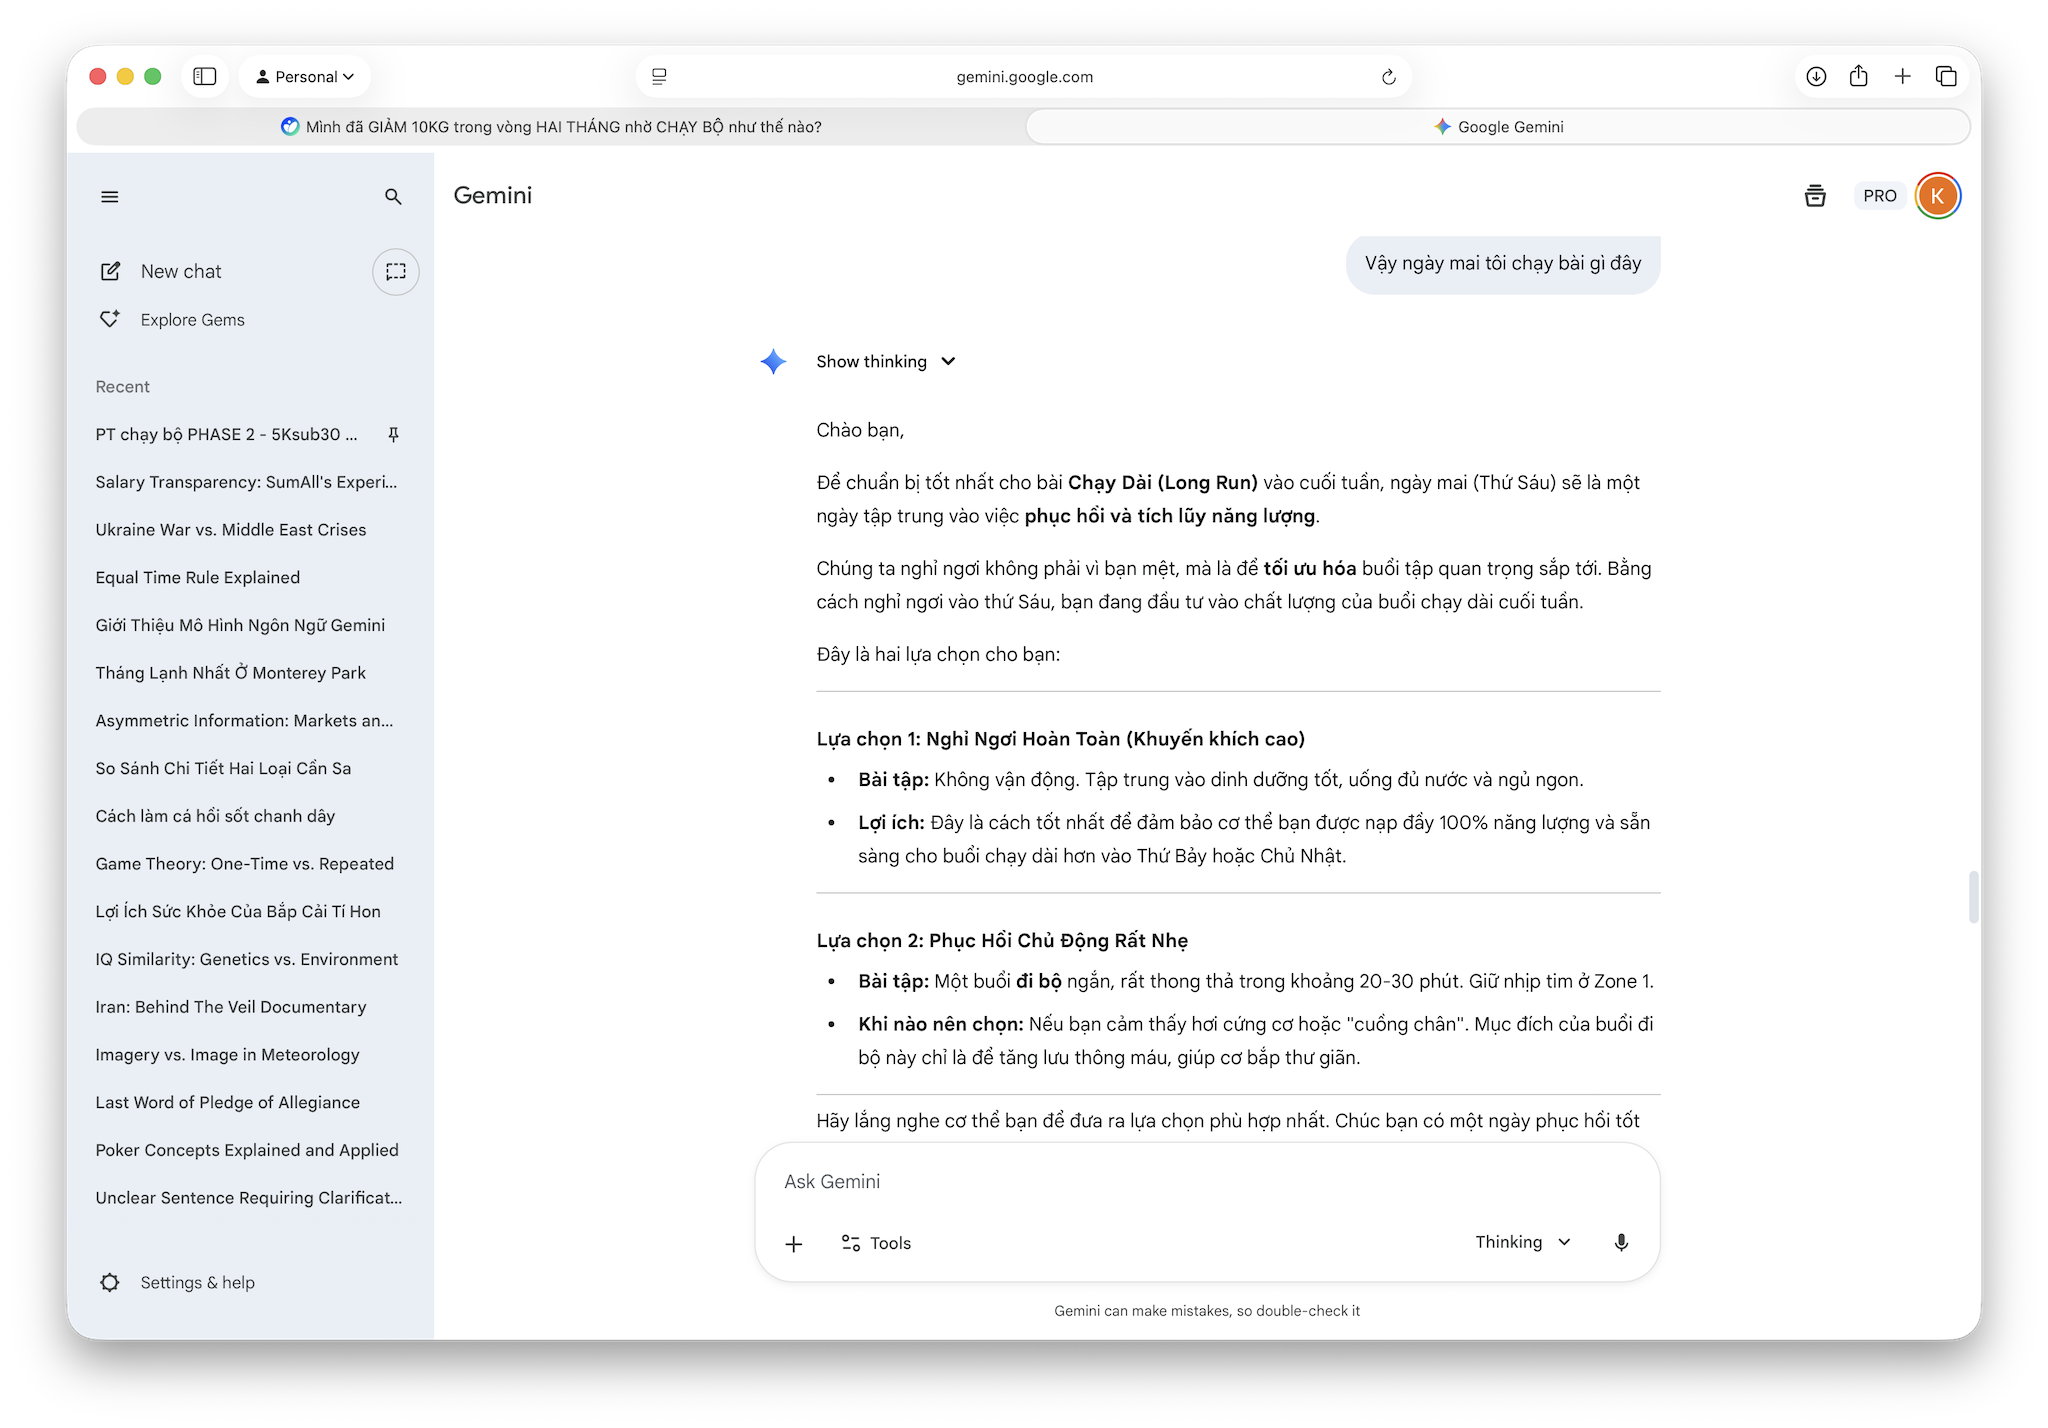
Task: Collapse the Gemini sidebar hamburger menu
Action: (110, 197)
